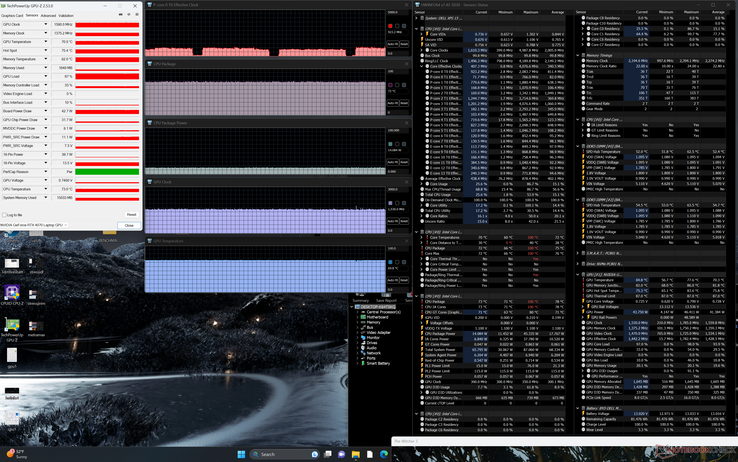Click the Windows Start button
Image resolution: width=738 pixels, height=462 pixels.
click(241, 454)
